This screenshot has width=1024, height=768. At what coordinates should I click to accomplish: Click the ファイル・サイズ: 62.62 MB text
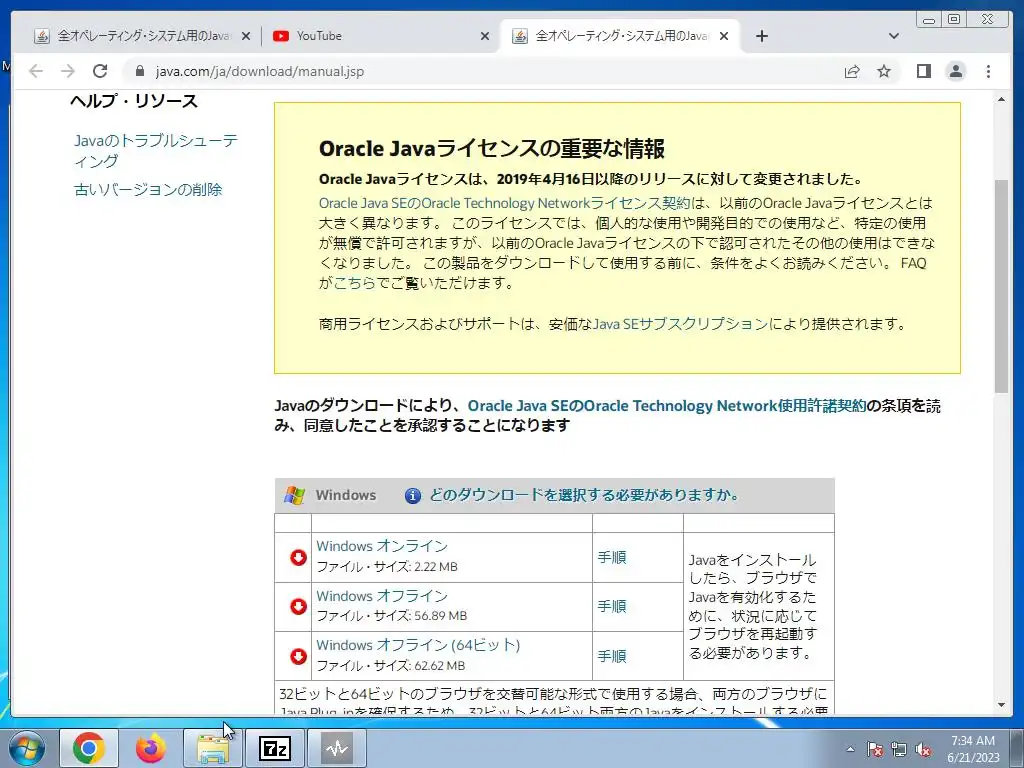(391, 666)
